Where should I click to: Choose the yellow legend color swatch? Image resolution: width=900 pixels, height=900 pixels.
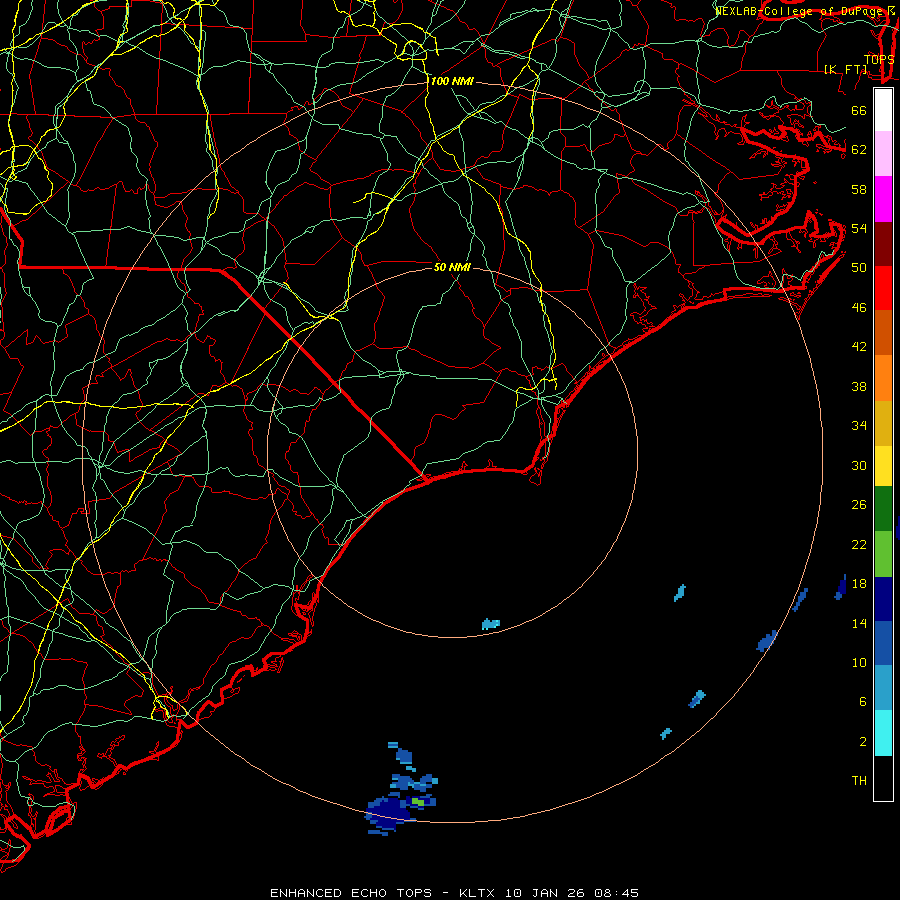(x=883, y=466)
